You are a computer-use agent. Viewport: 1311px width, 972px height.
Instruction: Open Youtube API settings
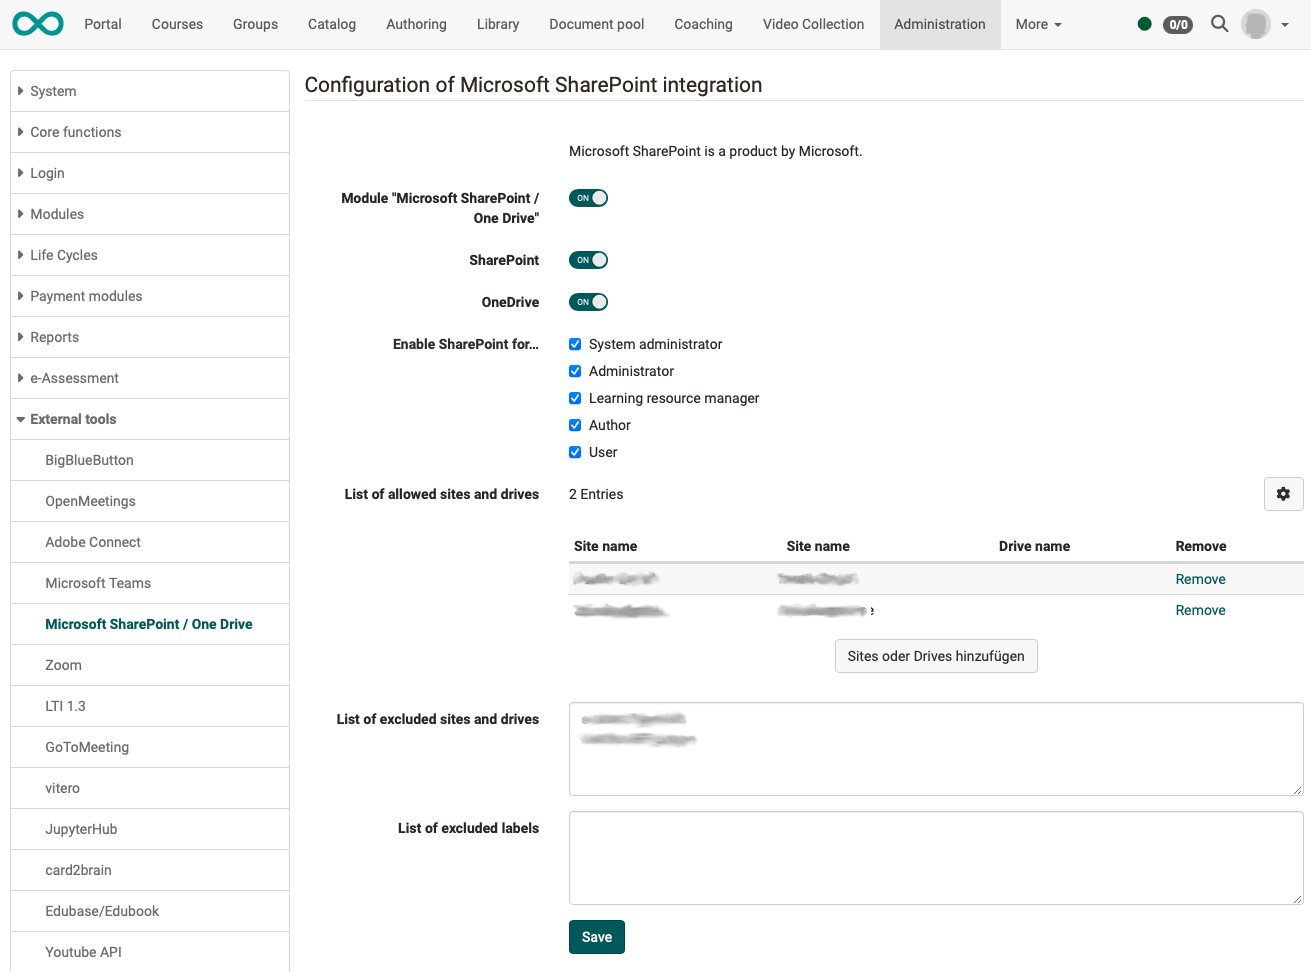point(150,952)
